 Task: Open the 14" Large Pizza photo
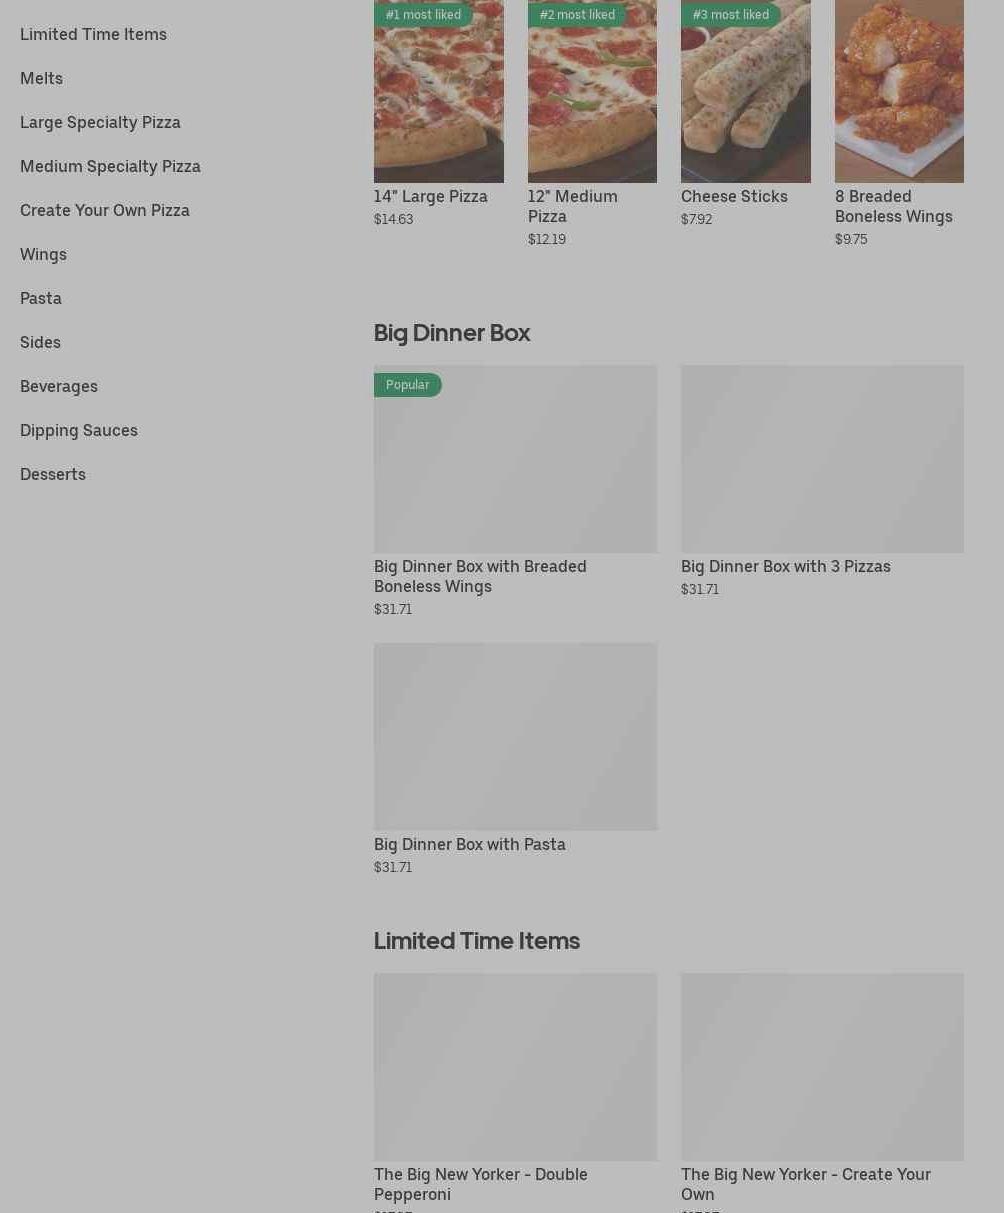coord(439,91)
